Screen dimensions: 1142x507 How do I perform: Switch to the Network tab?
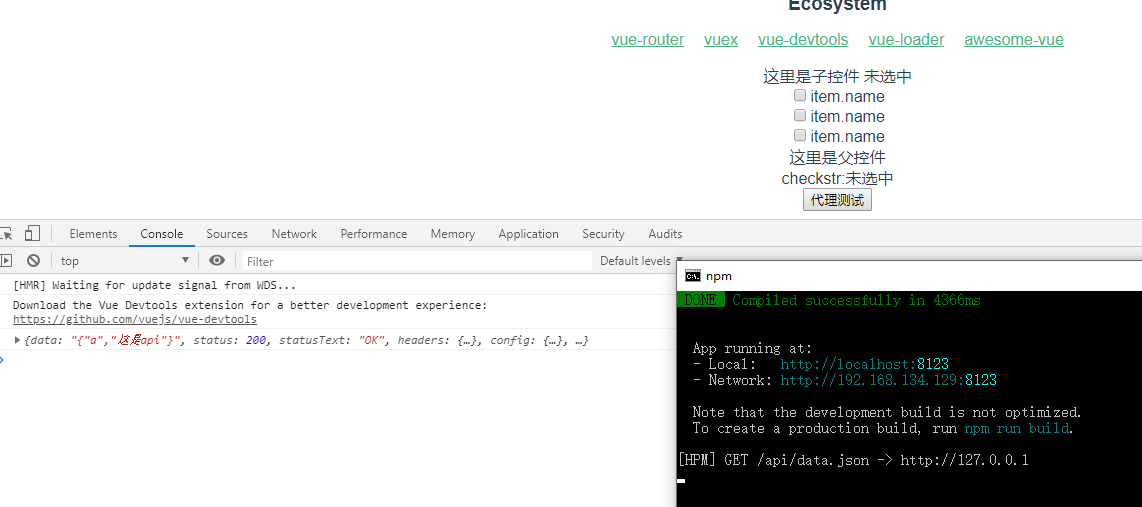pyautogui.click(x=294, y=234)
